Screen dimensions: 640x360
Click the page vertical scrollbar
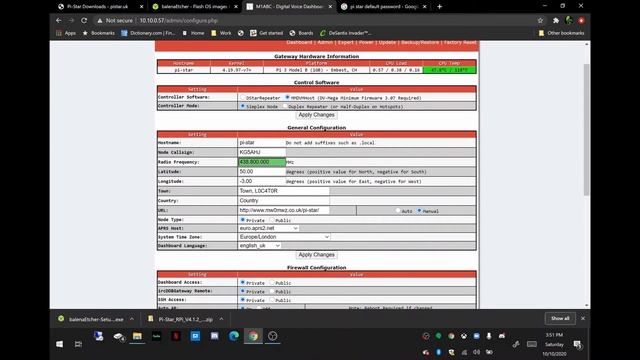[587, 130]
